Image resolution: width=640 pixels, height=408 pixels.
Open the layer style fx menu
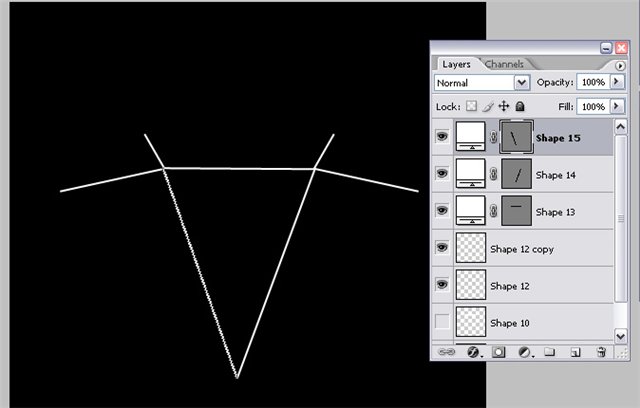(473, 352)
